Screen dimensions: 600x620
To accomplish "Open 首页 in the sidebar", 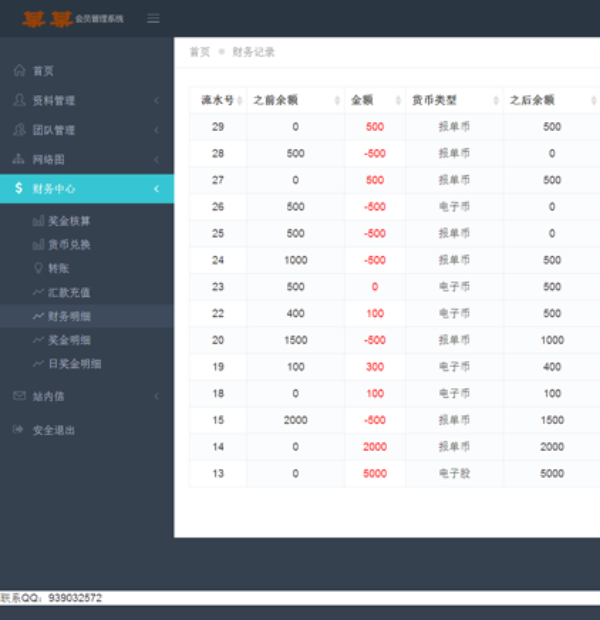I will (87, 71).
